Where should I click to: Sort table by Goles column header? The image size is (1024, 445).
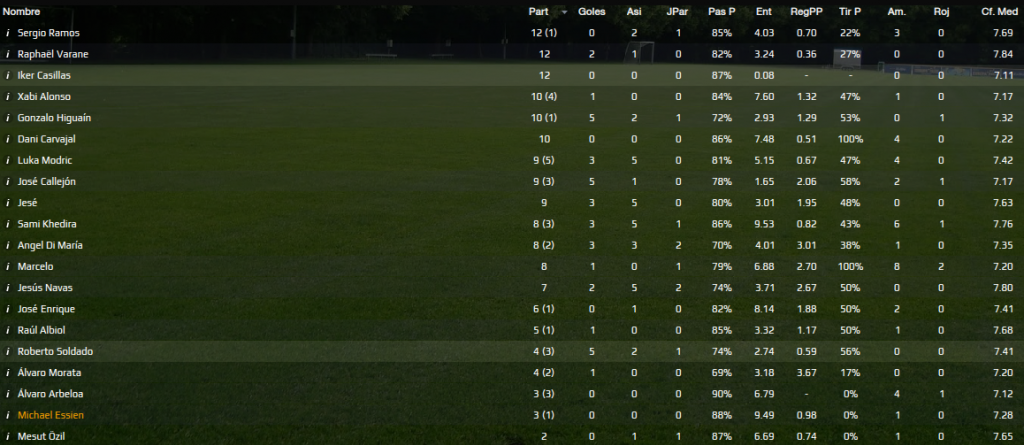592,12
